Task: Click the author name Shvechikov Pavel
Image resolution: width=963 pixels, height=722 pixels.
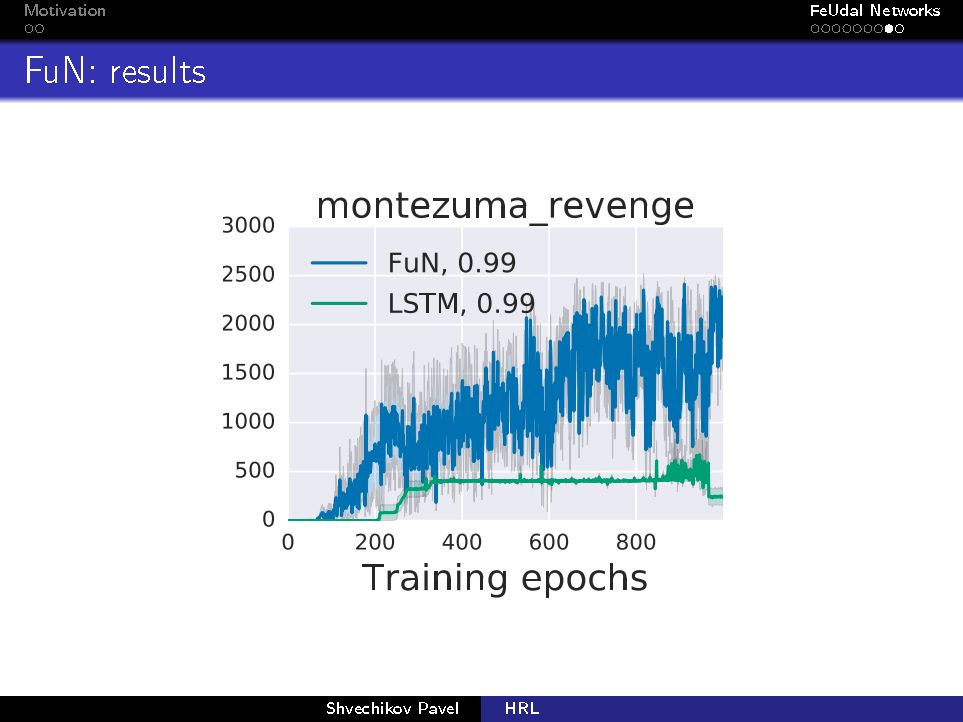Action: pos(392,708)
